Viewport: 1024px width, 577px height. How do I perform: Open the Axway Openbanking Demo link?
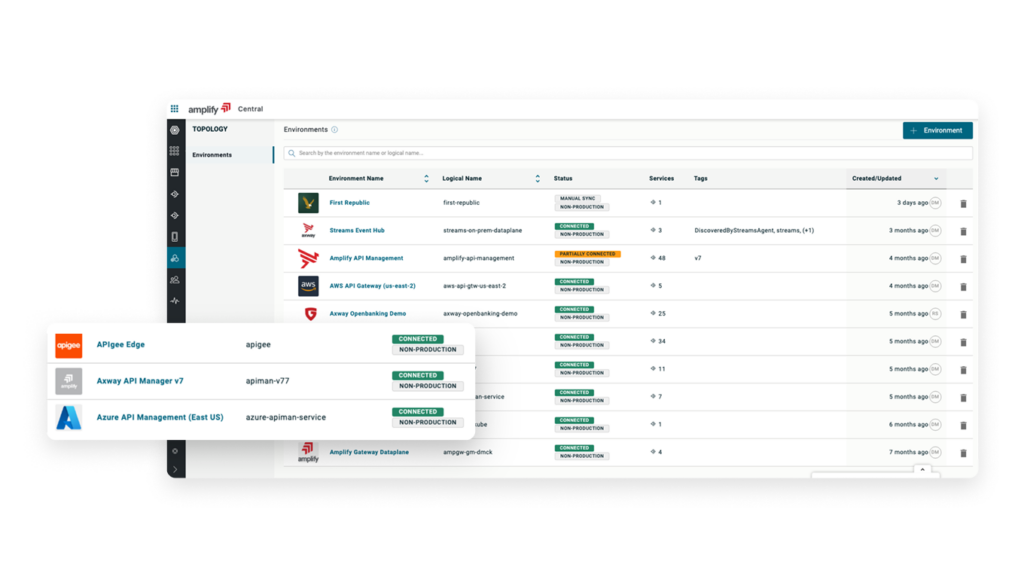(368, 314)
